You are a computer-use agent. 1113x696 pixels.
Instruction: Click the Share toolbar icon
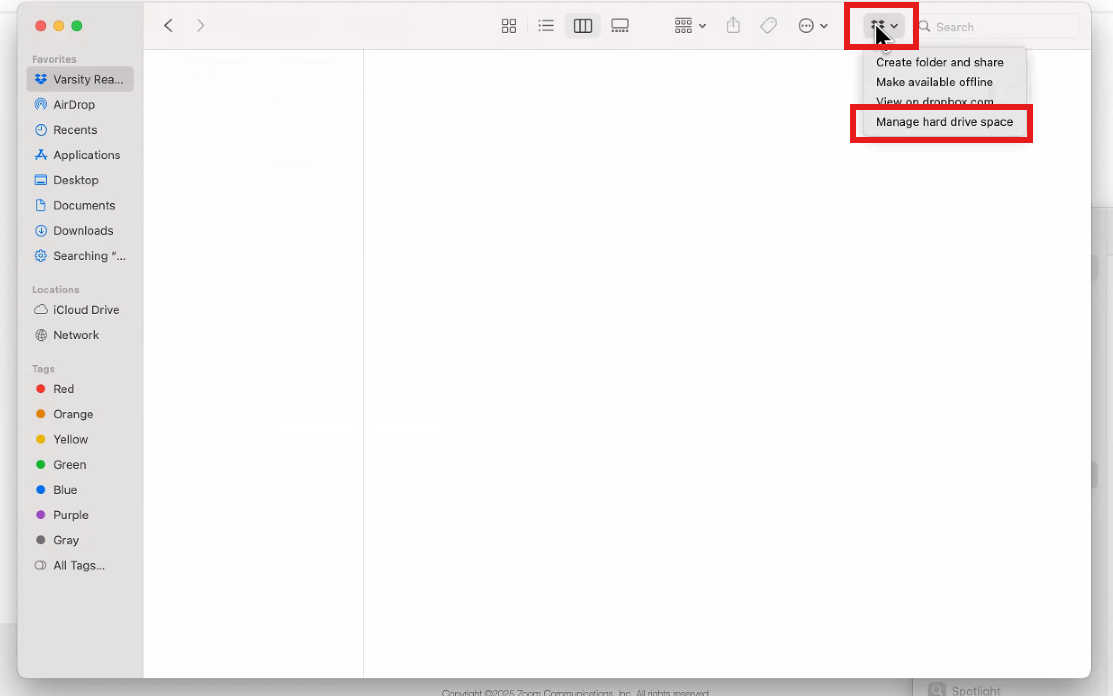[x=733, y=26]
